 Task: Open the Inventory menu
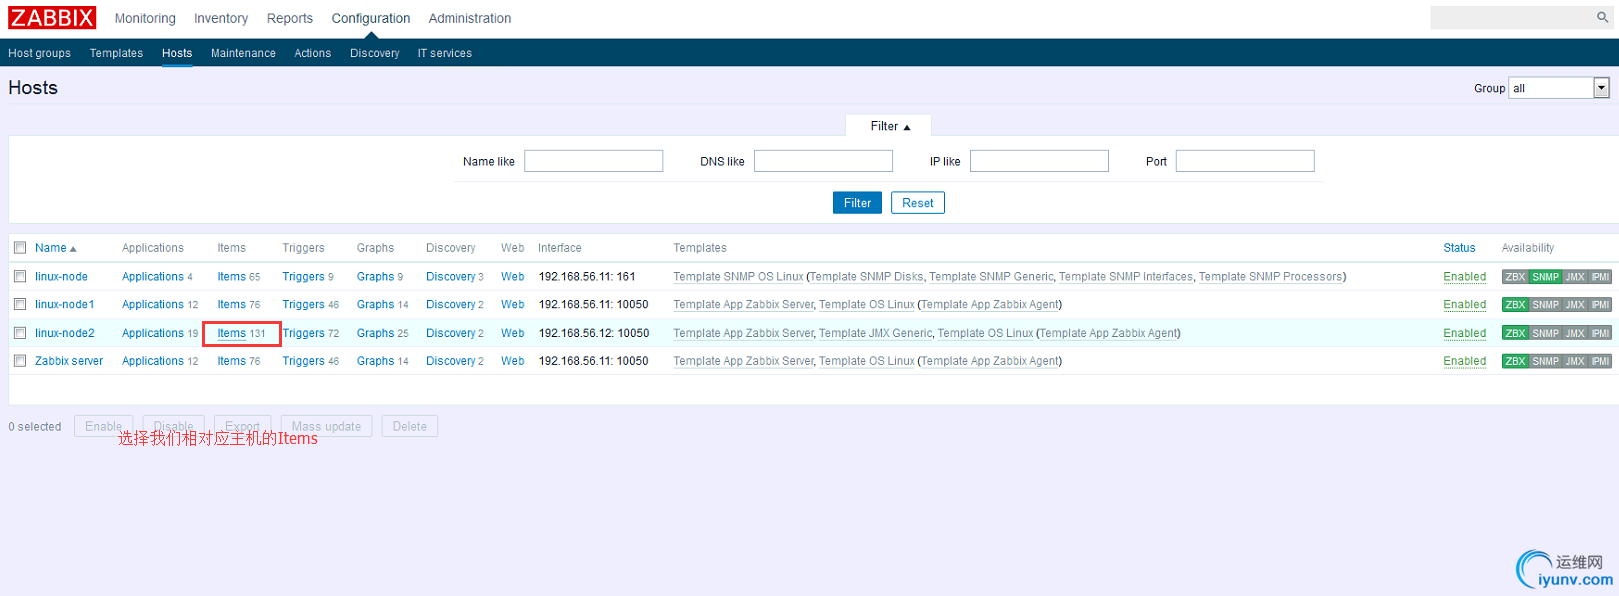tap(221, 18)
